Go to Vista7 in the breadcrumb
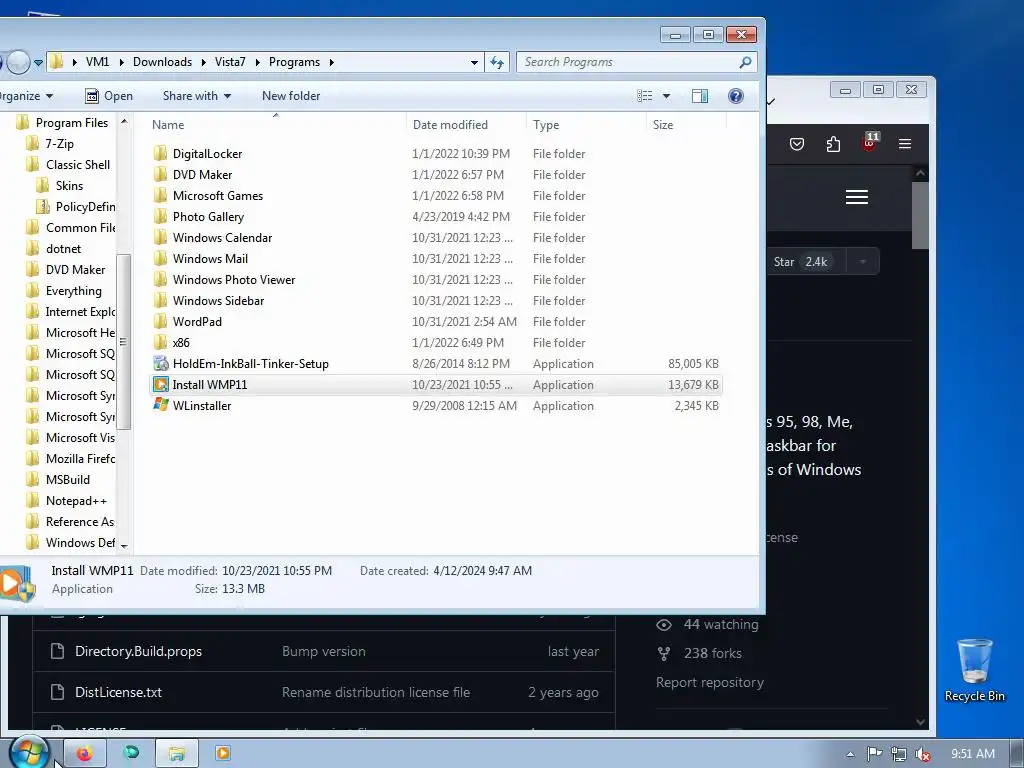The width and height of the screenshot is (1024, 768). click(230, 62)
